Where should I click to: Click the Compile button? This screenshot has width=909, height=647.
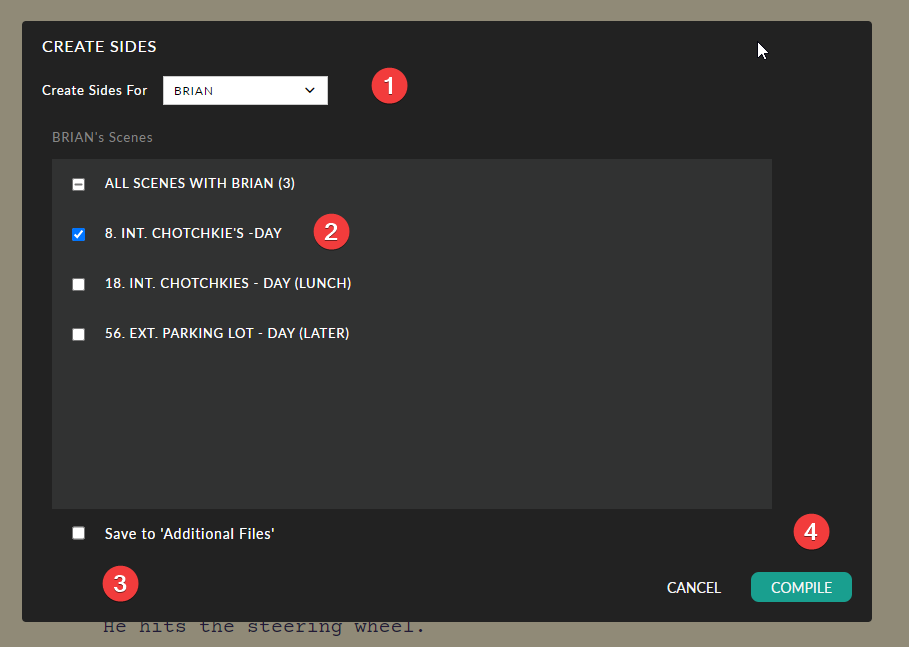pyautogui.click(x=801, y=587)
